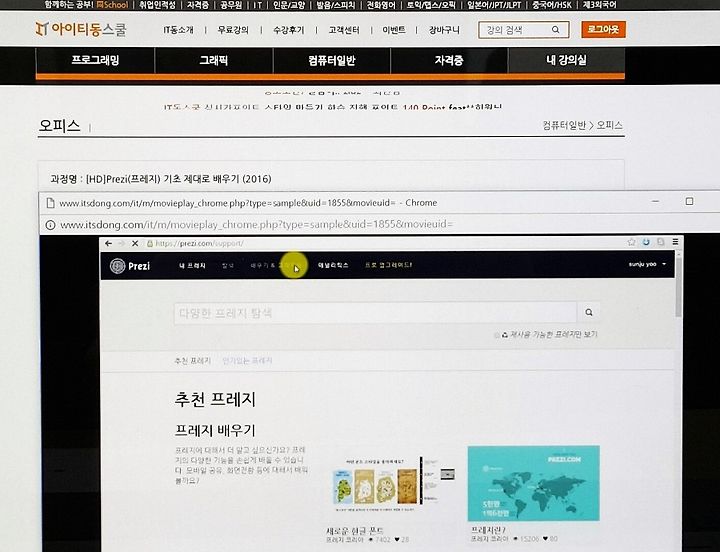Image resolution: width=720 pixels, height=552 pixels.
Task: Click 내 프레지 in the Prezi menu
Action: [192, 265]
